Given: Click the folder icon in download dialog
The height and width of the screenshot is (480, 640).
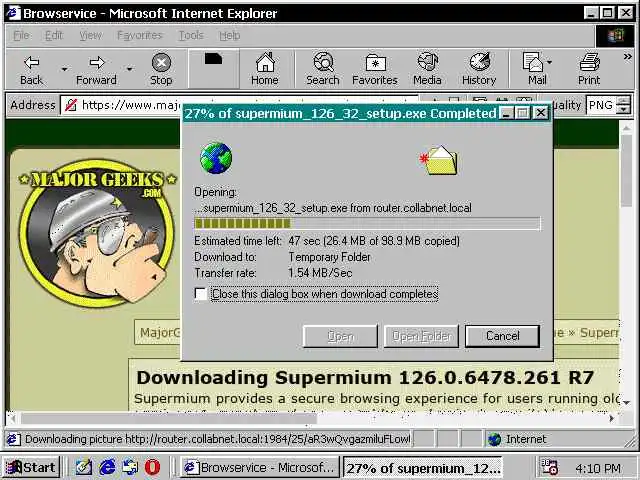Looking at the screenshot, I should click(439, 160).
